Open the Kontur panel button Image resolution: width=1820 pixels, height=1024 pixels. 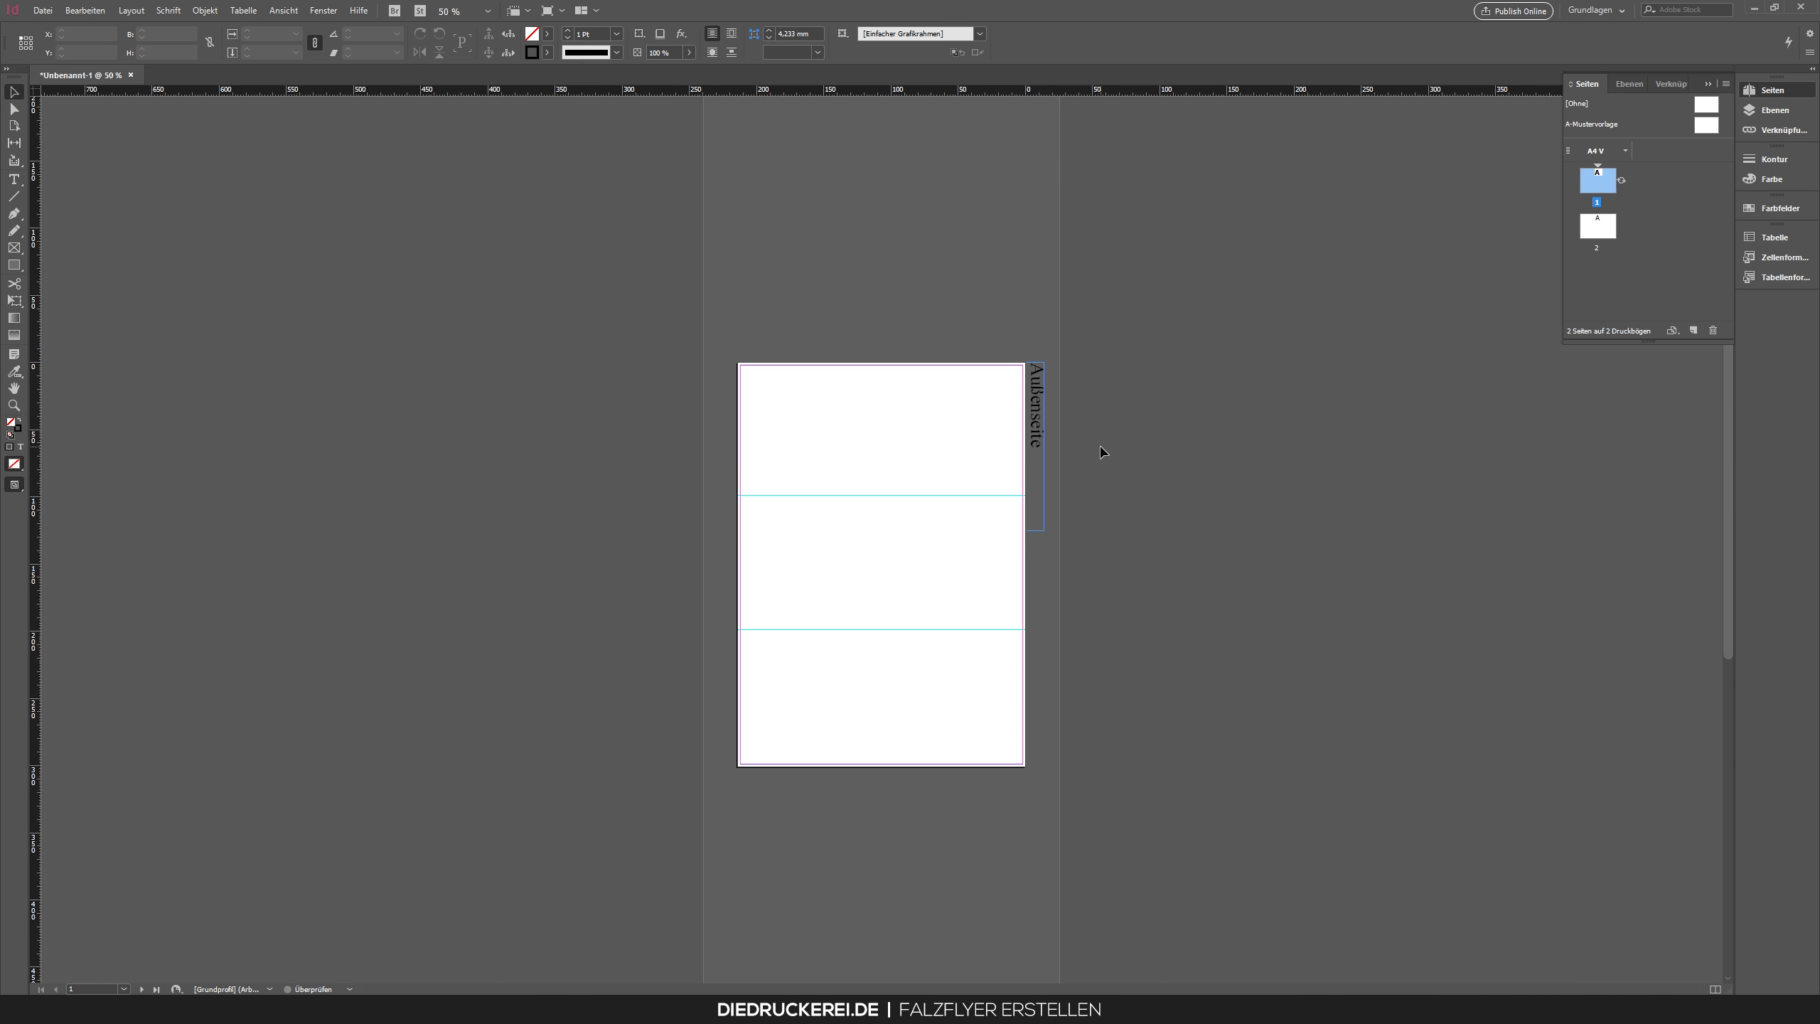(x=1778, y=159)
